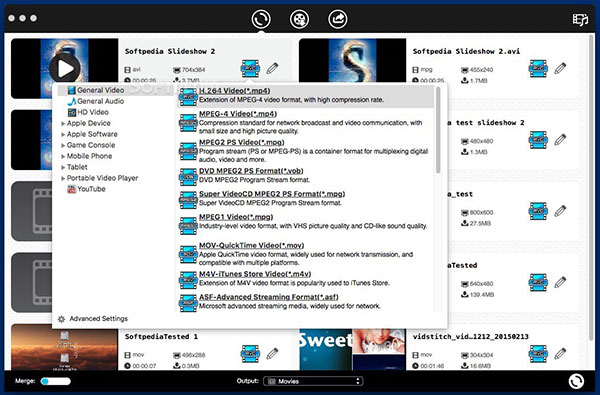Open format picker for the a_test item

538,211
